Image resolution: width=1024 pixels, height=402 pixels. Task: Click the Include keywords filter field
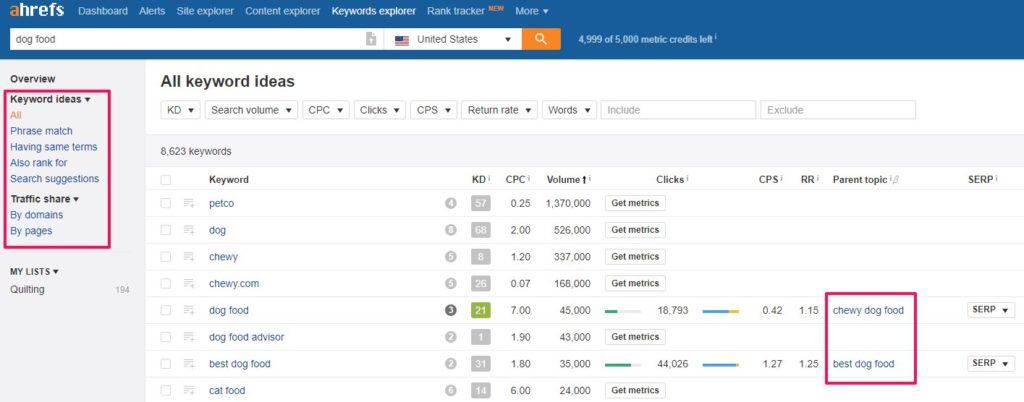679,110
